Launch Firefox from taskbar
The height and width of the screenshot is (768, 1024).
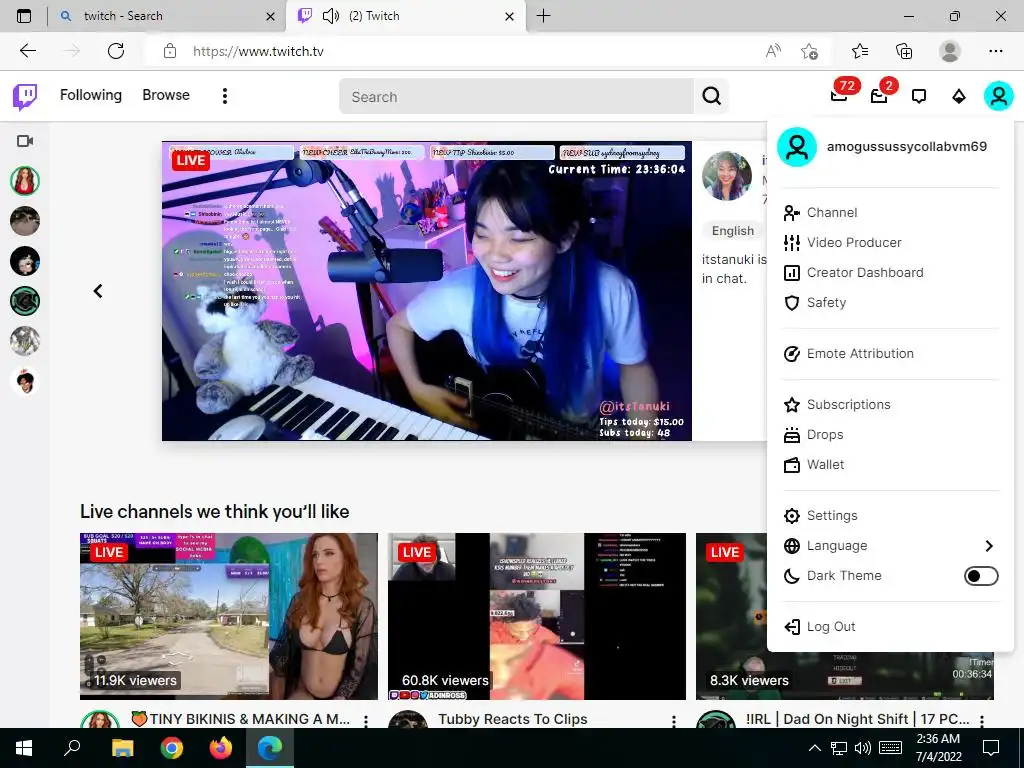click(221, 748)
